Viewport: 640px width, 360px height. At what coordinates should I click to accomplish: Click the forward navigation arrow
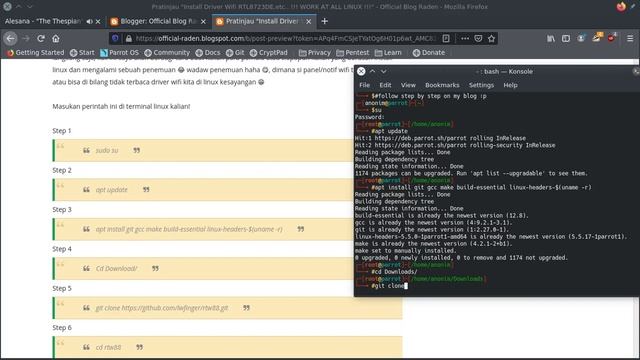coord(26,38)
